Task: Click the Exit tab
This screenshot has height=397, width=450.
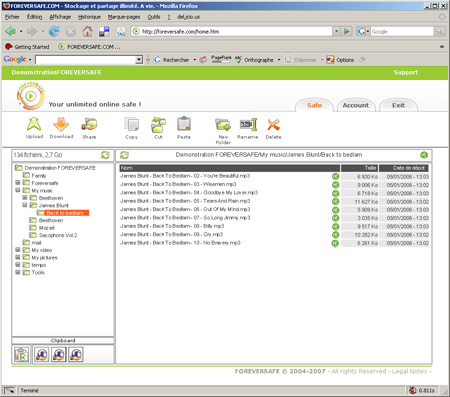Action: tap(398, 105)
